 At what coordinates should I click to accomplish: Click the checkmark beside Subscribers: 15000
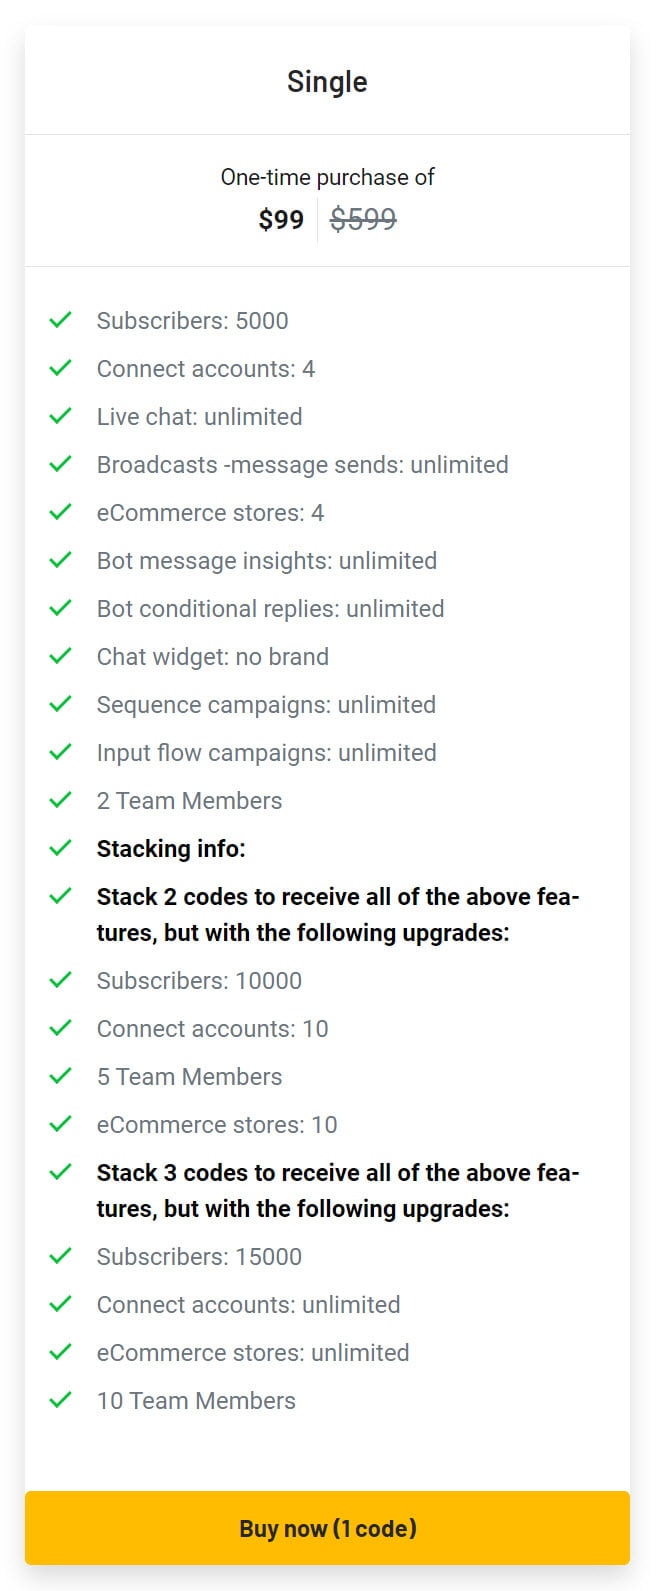[61, 1256]
